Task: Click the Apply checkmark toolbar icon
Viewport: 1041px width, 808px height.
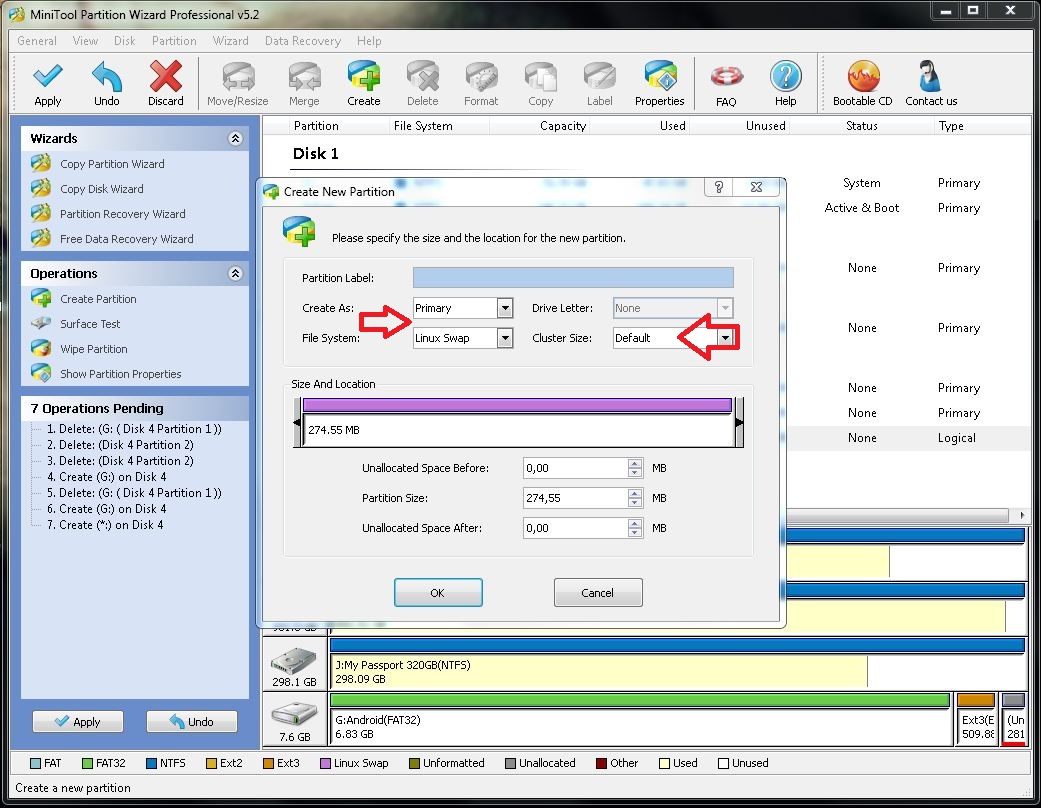Action: (48, 76)
